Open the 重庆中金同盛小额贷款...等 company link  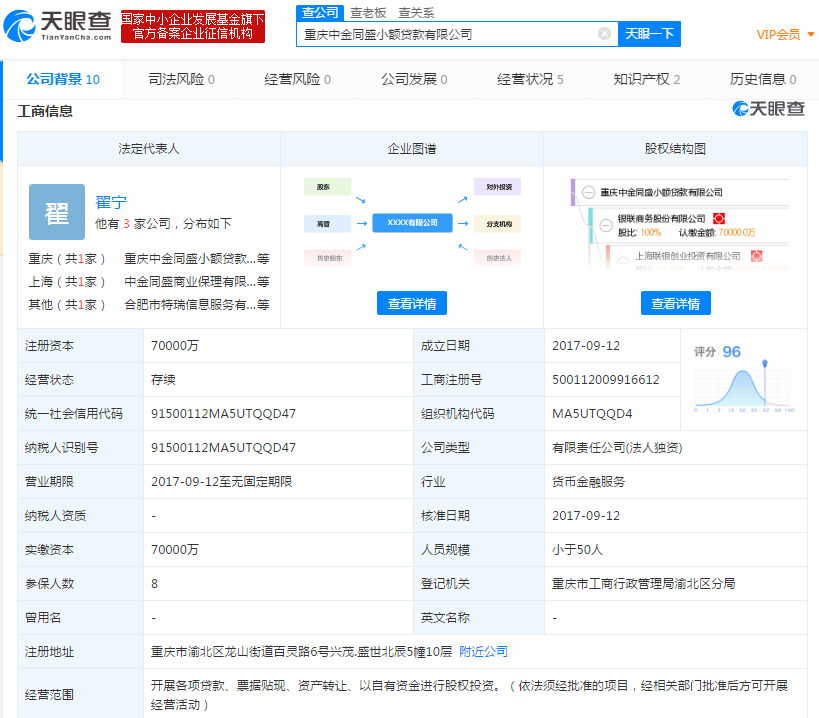pos(197,258)
